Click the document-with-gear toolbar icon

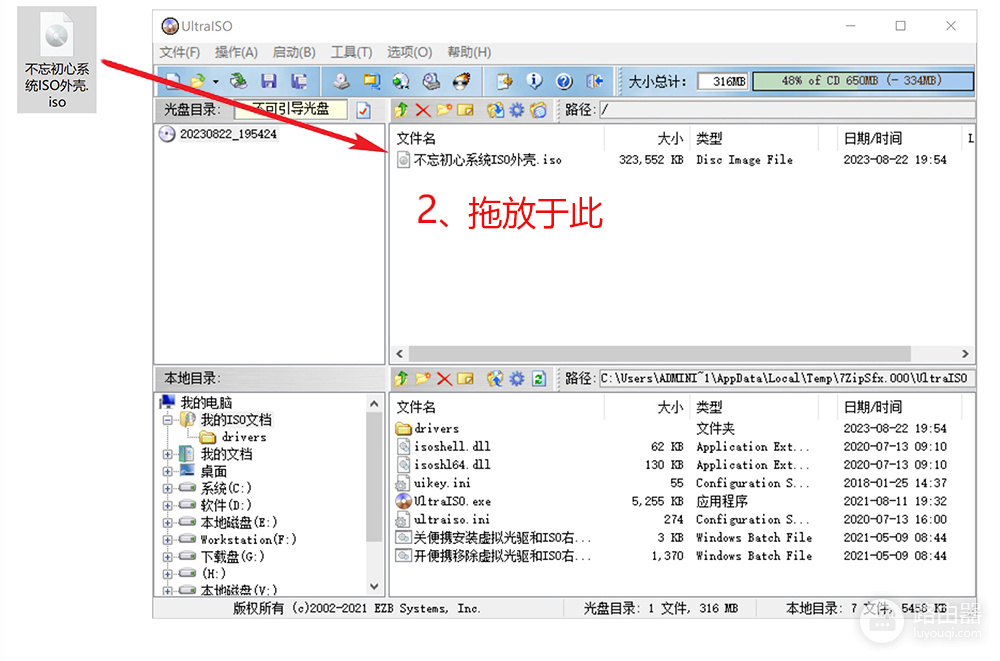tap(504, 81)
